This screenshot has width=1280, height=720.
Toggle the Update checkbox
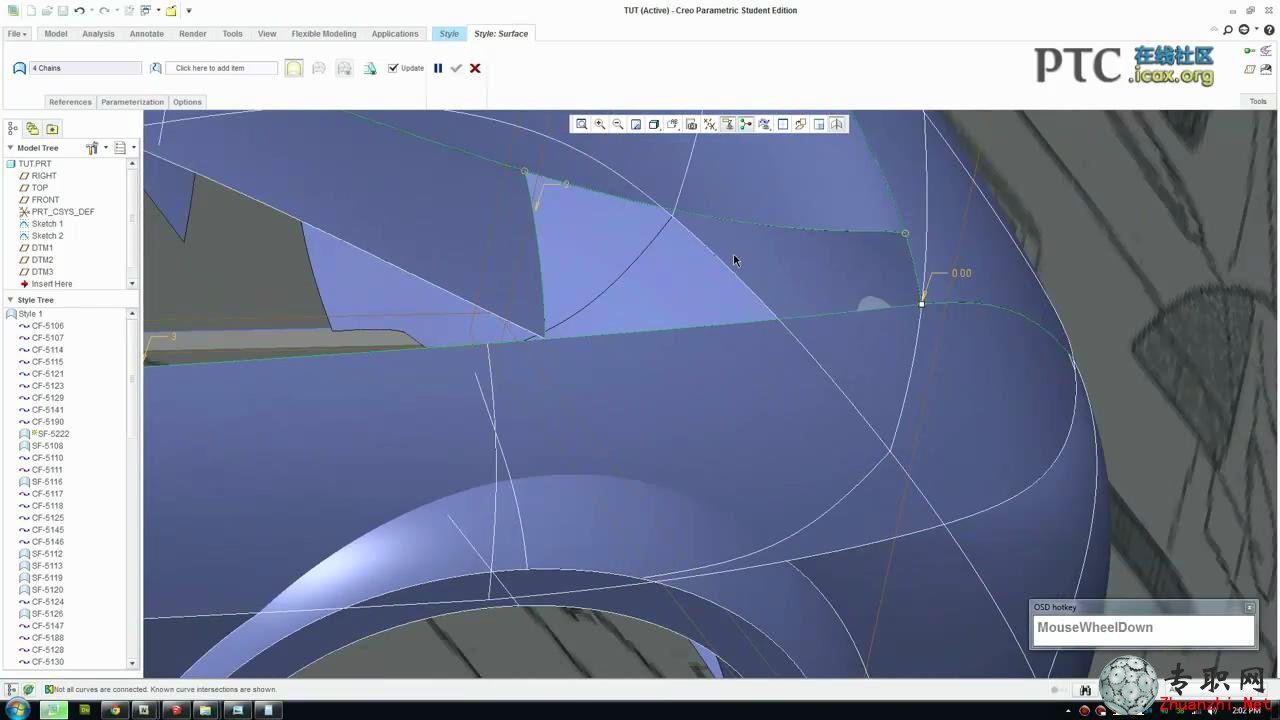pyautogui.click(x=393, y=68)
